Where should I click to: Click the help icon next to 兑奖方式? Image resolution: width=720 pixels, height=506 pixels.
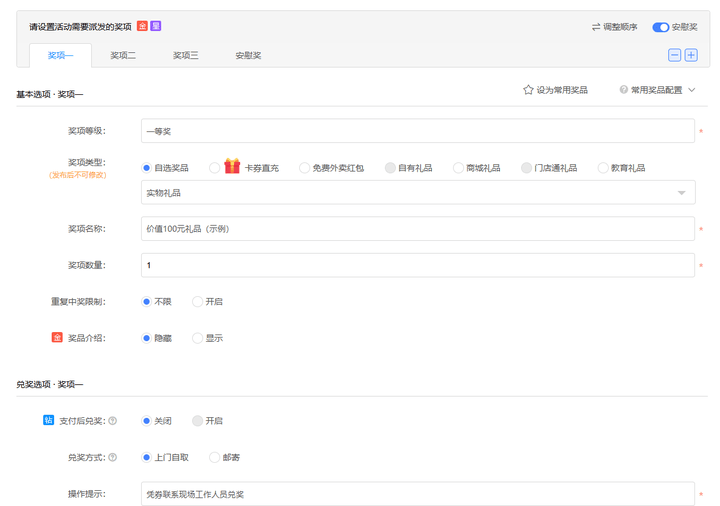tap(112, 457)
